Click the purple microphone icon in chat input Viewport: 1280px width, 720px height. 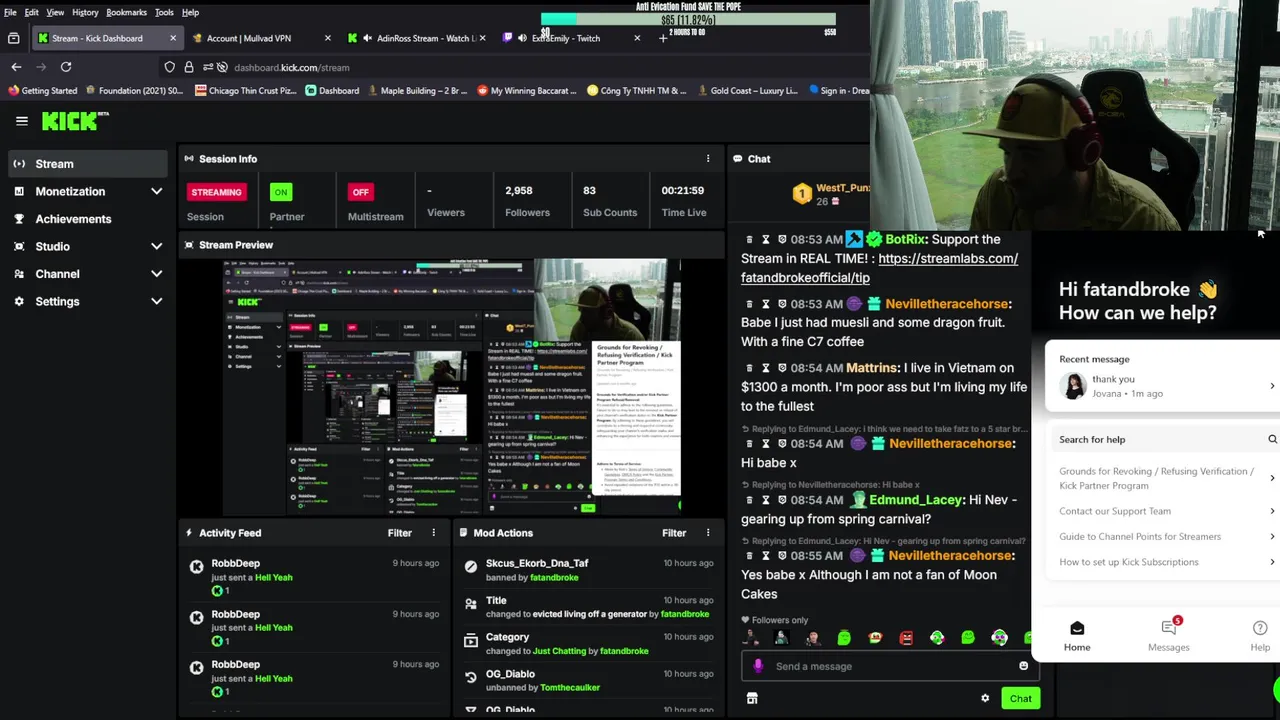point(758,666)
